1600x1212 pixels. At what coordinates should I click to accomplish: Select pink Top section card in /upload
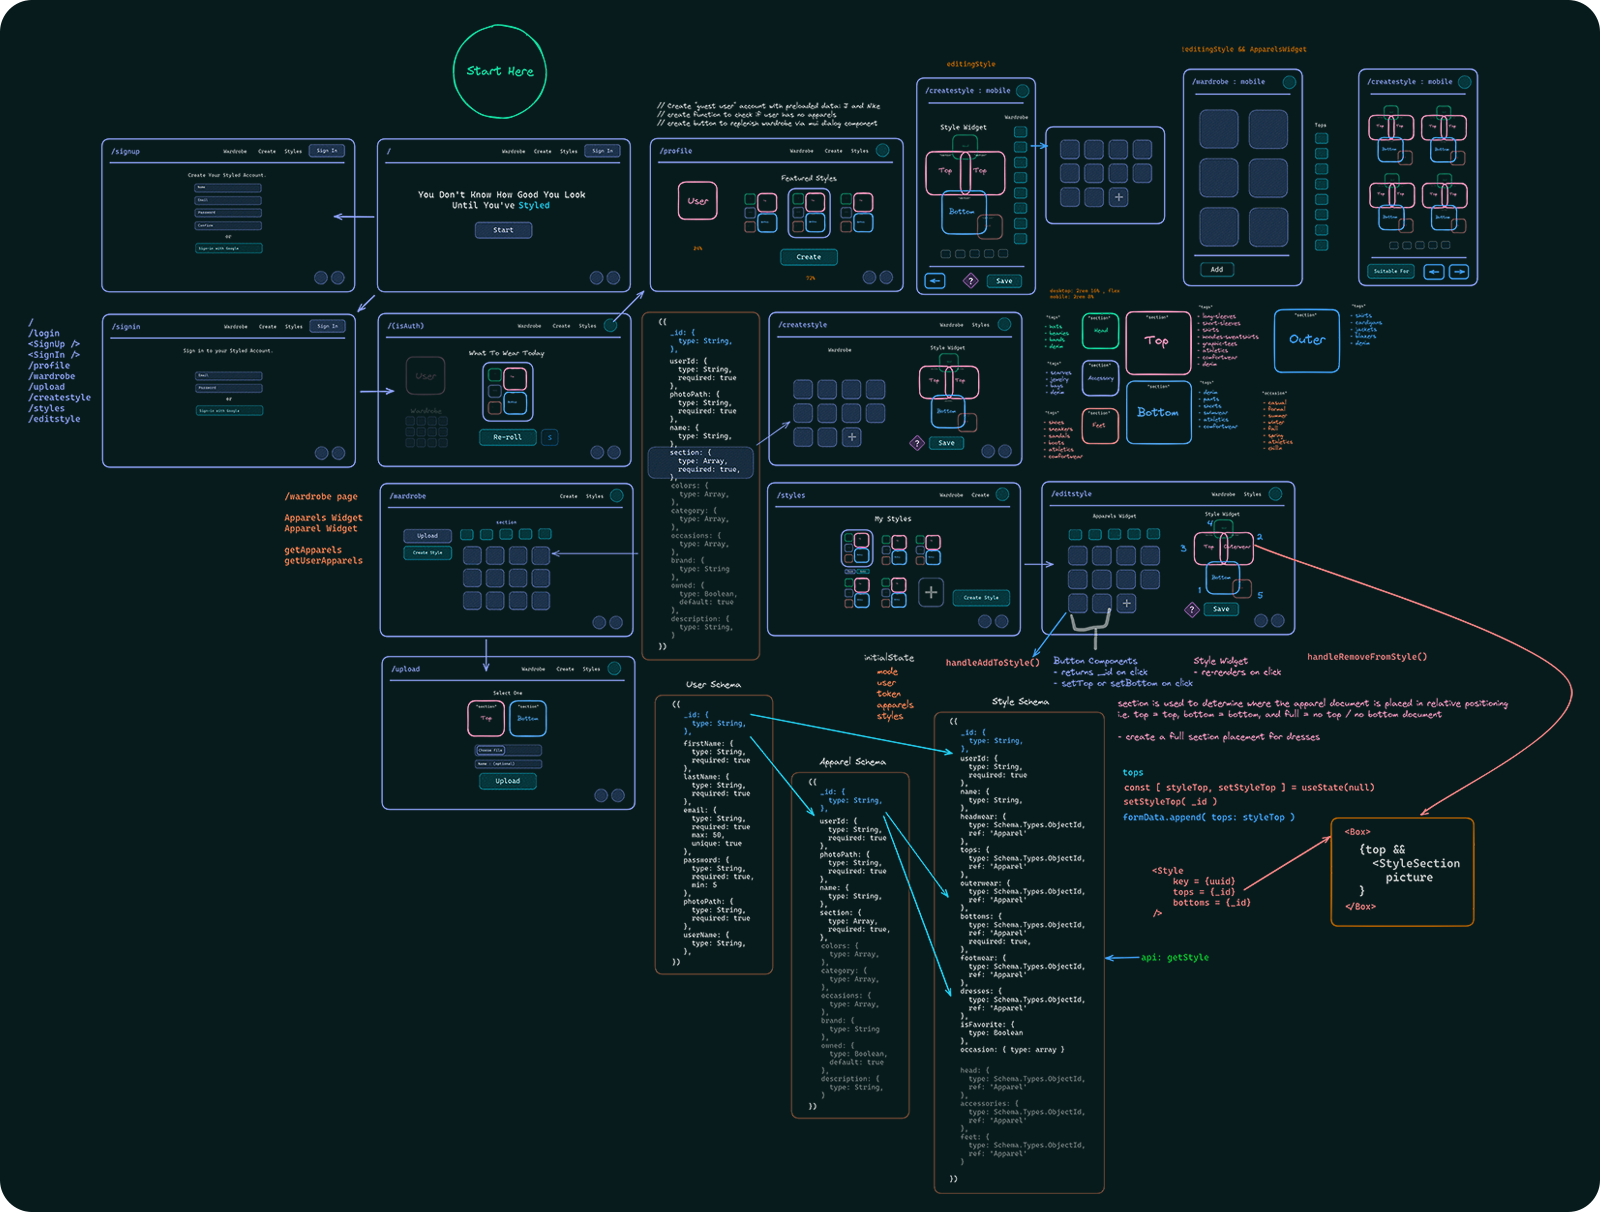[x=486, y=718]
